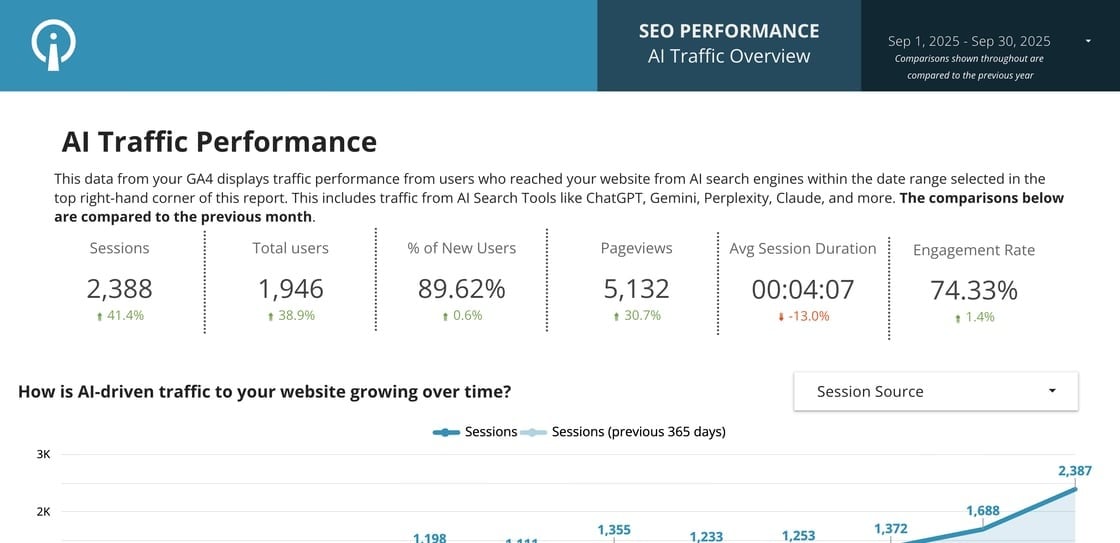
Task: Click the 2,387 data point label
Action: tap(1074, 470)
